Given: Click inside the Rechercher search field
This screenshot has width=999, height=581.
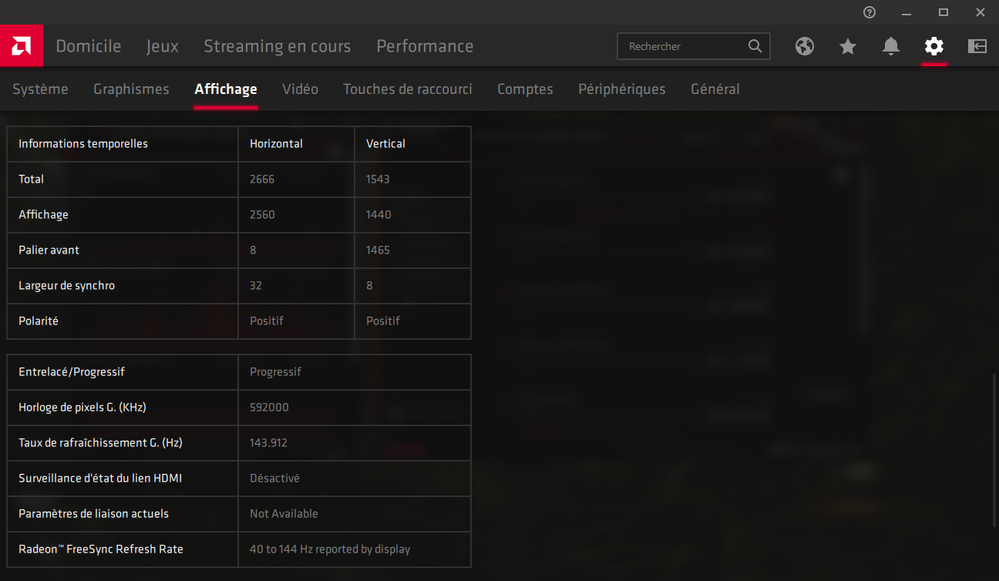Looking at the screenshot, I should pos(693,46).
